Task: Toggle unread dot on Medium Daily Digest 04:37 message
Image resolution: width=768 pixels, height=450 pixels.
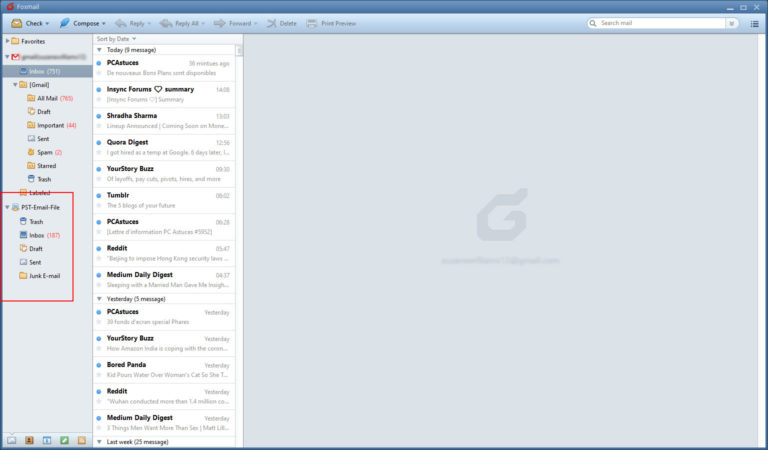Action: tap(99, 275)
